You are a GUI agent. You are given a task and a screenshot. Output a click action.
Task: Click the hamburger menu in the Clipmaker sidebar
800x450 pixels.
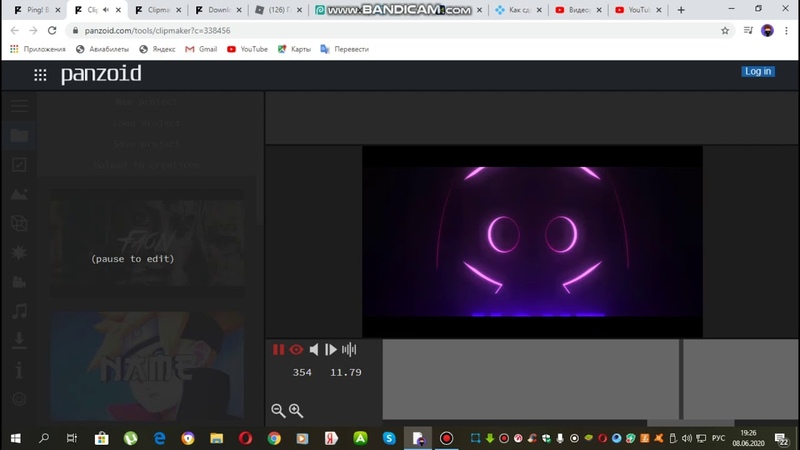pos(19,106)
